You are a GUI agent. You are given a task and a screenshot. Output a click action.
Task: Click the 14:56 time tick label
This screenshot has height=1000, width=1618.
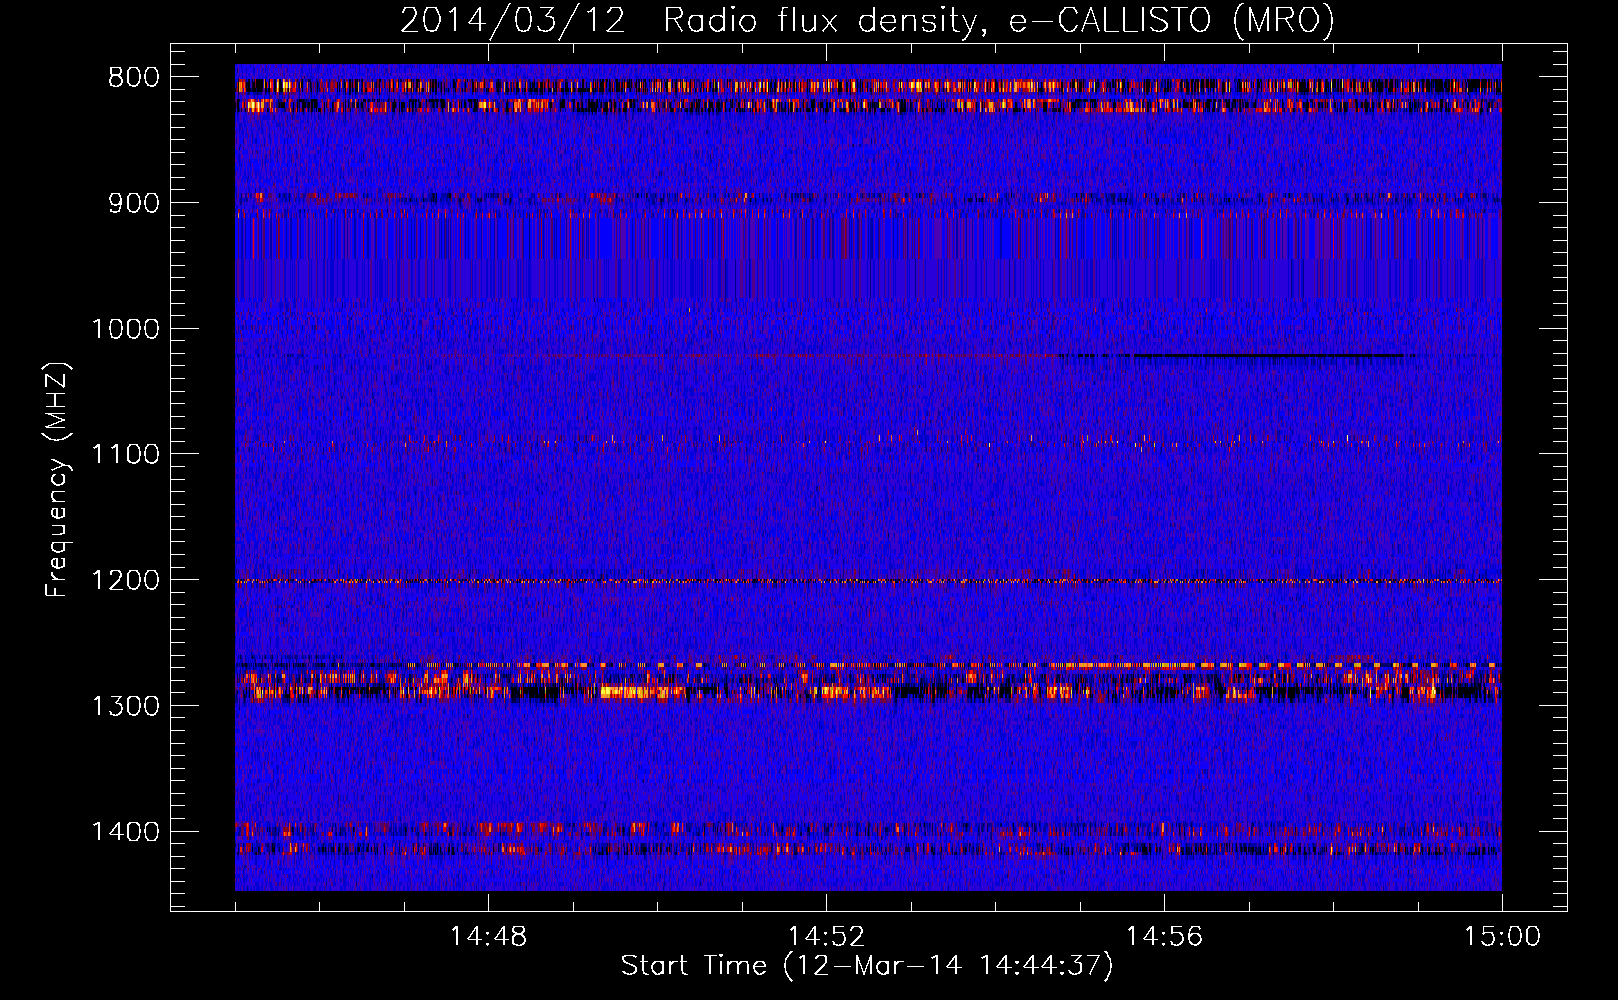1164,937
